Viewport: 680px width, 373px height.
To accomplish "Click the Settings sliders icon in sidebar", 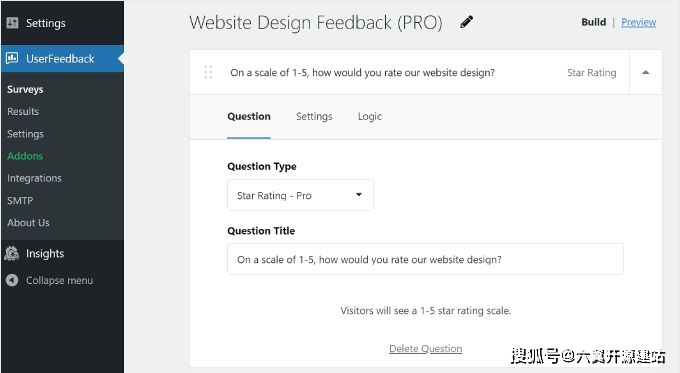I will coord(13,23).
